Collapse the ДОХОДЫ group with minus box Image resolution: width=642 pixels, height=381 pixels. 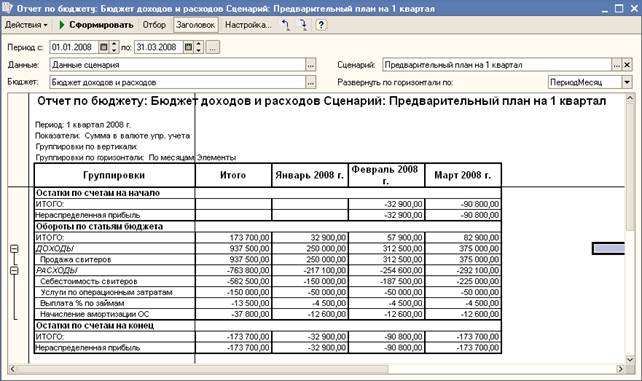point(14,249)
